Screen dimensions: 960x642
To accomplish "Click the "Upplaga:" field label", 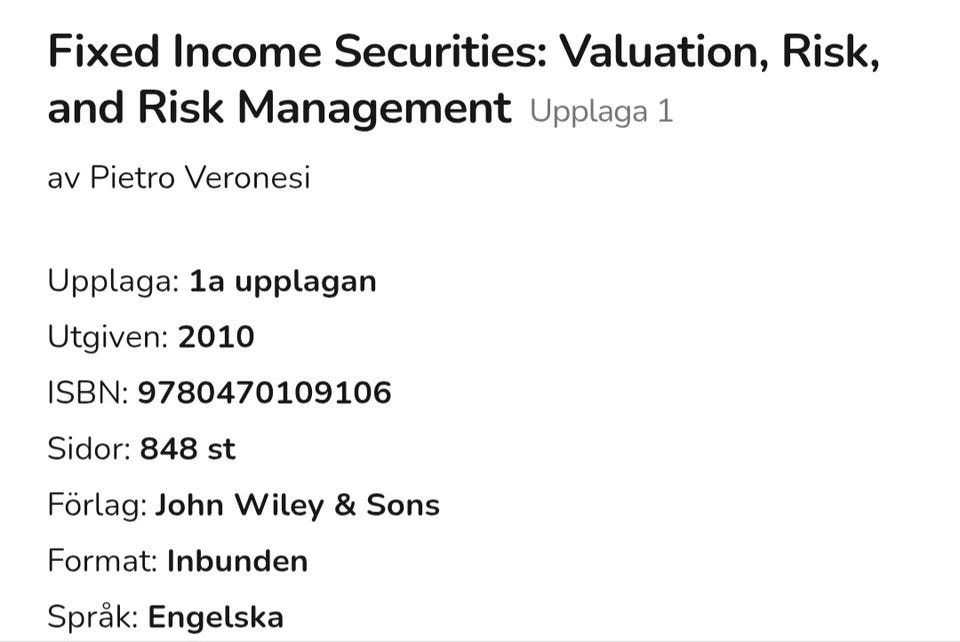I will 113,281.
